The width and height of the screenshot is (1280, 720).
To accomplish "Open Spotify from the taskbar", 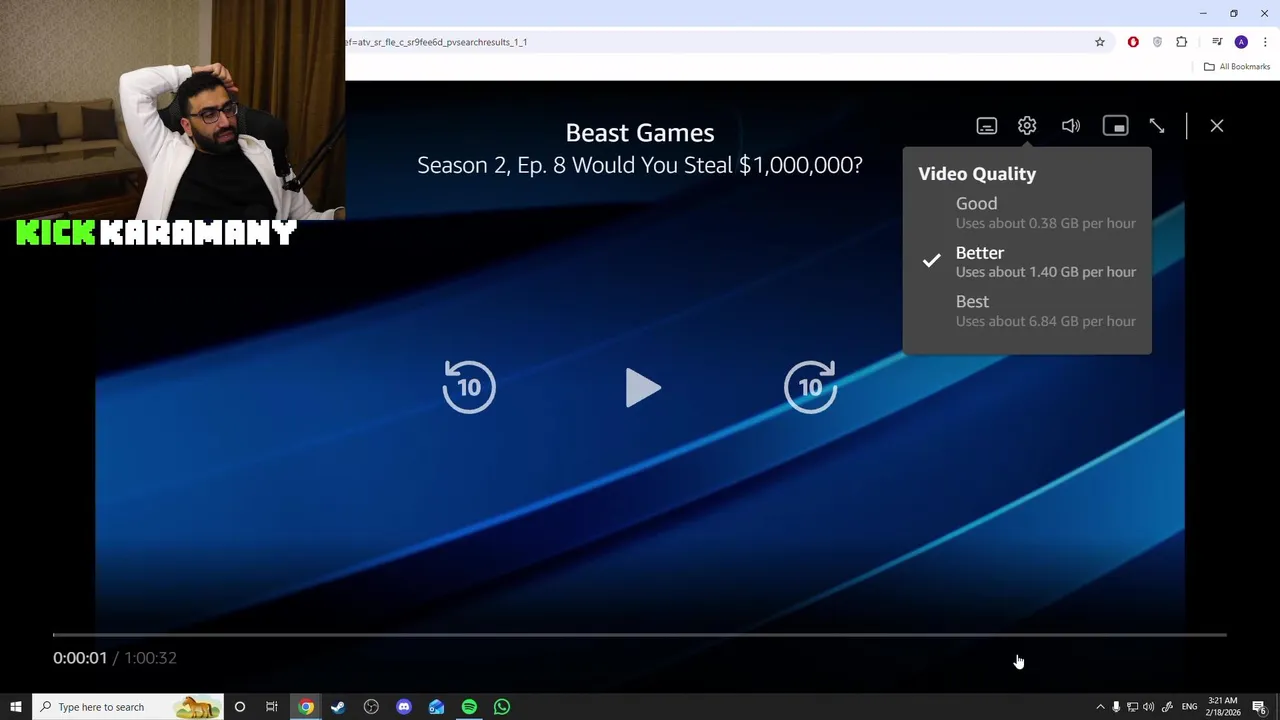I will click(x=469, y=707).
